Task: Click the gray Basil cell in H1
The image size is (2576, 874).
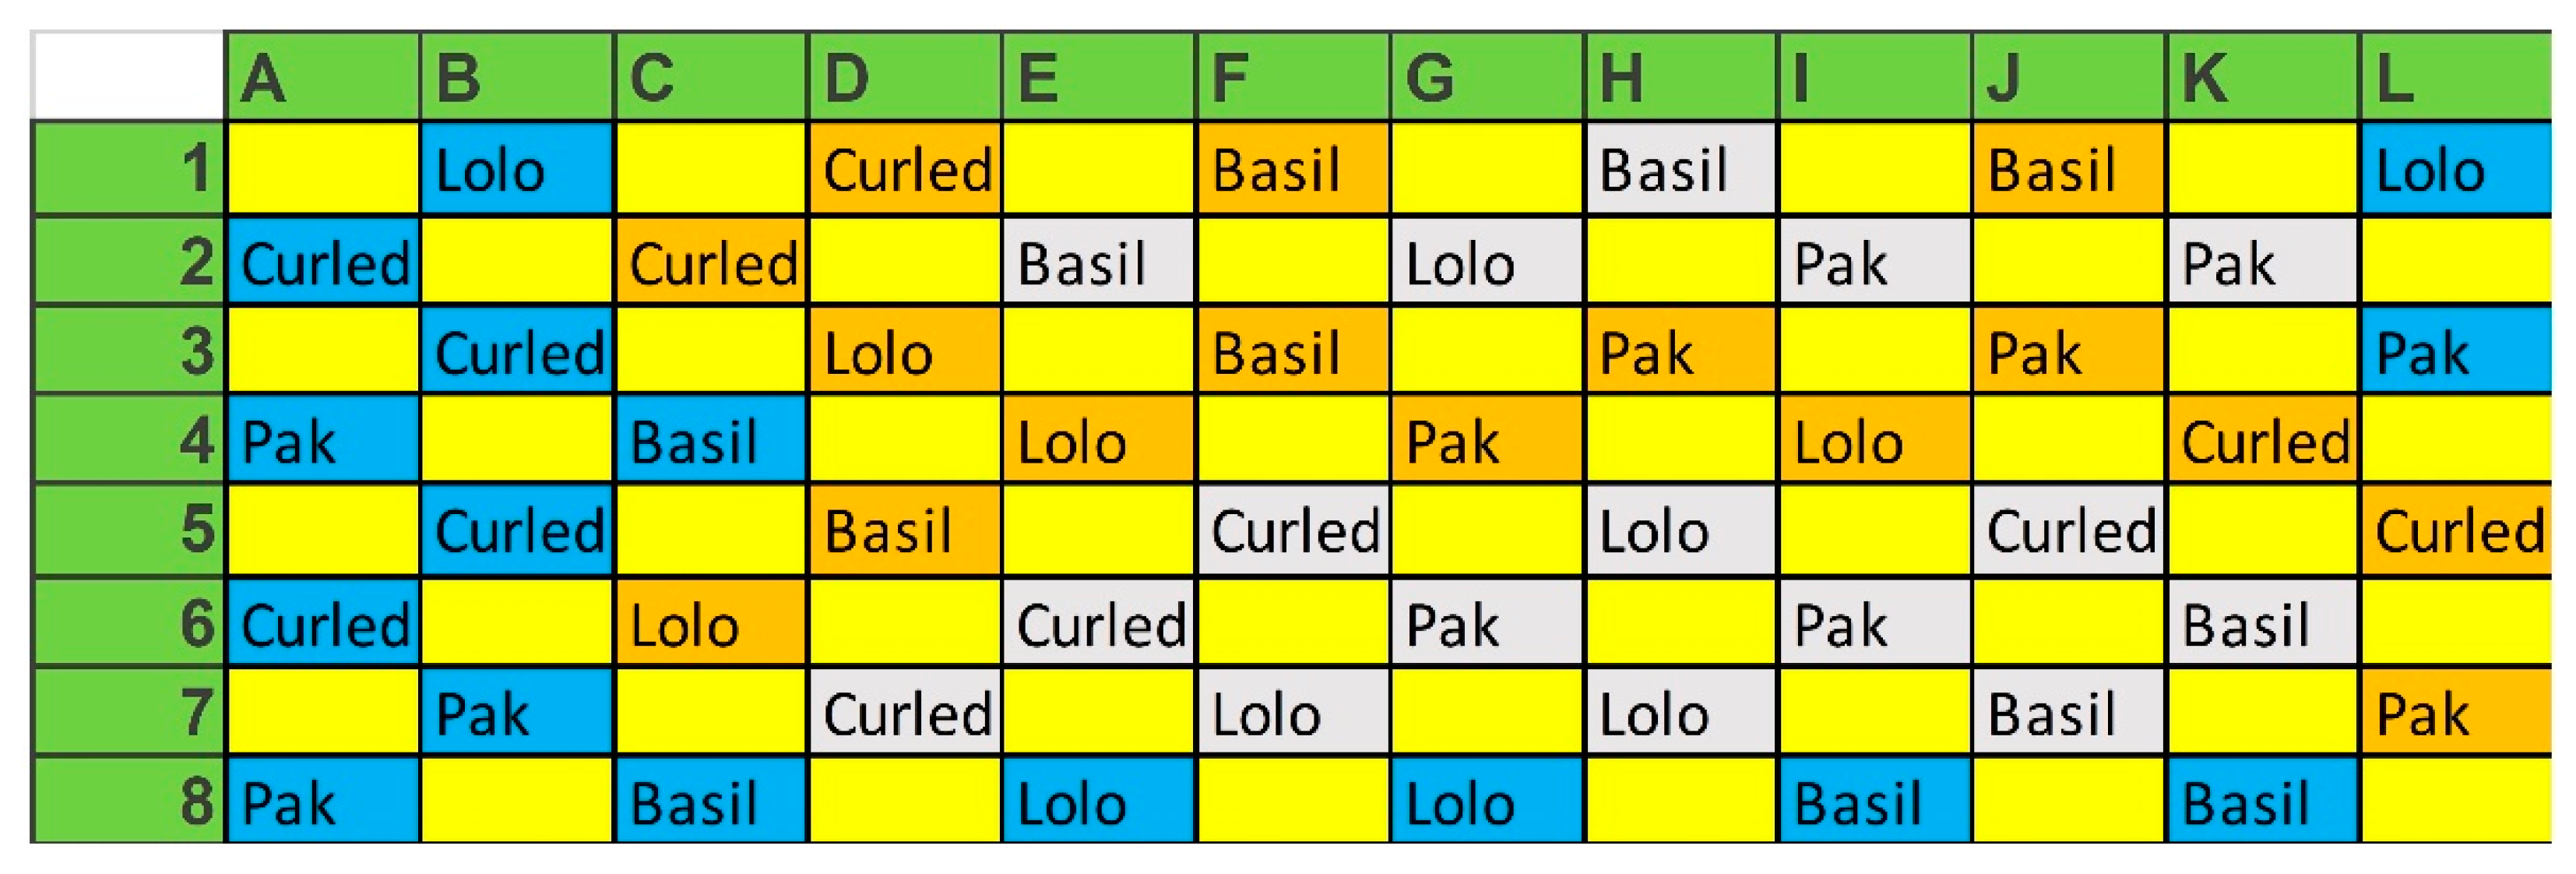Action: tap(1681, 168)
